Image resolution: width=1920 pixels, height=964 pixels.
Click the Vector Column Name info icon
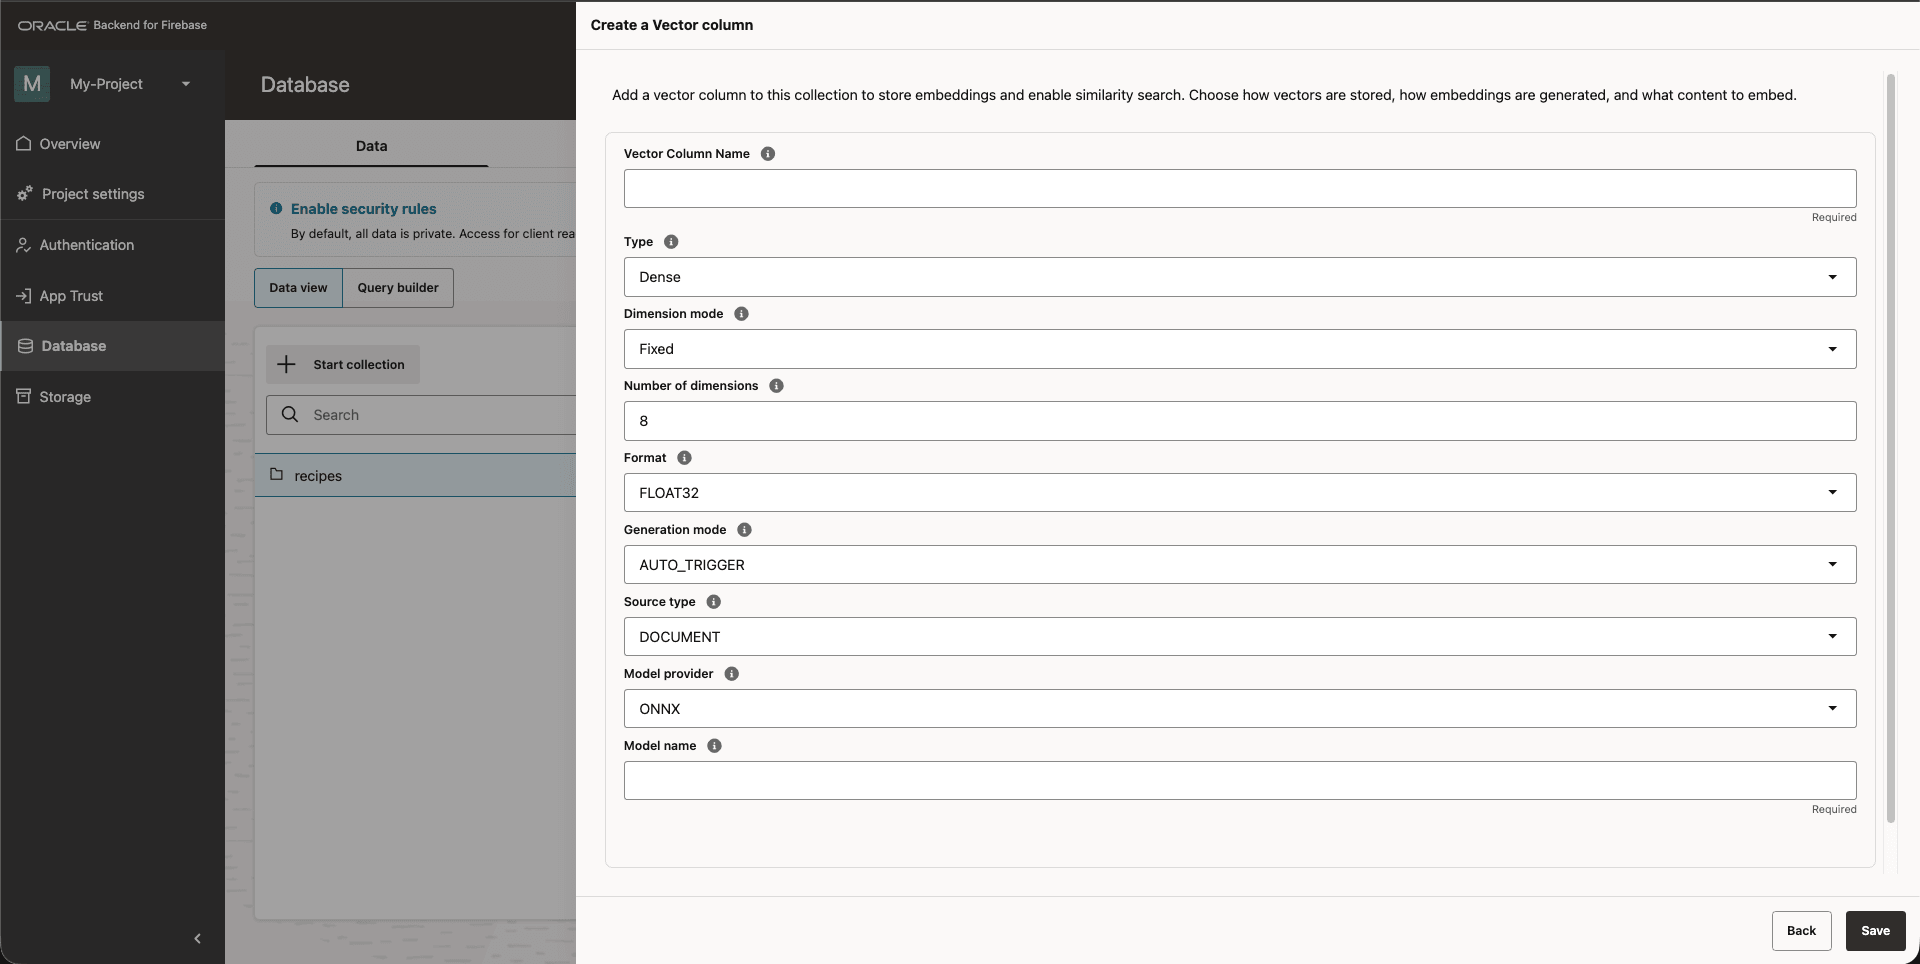768,154
